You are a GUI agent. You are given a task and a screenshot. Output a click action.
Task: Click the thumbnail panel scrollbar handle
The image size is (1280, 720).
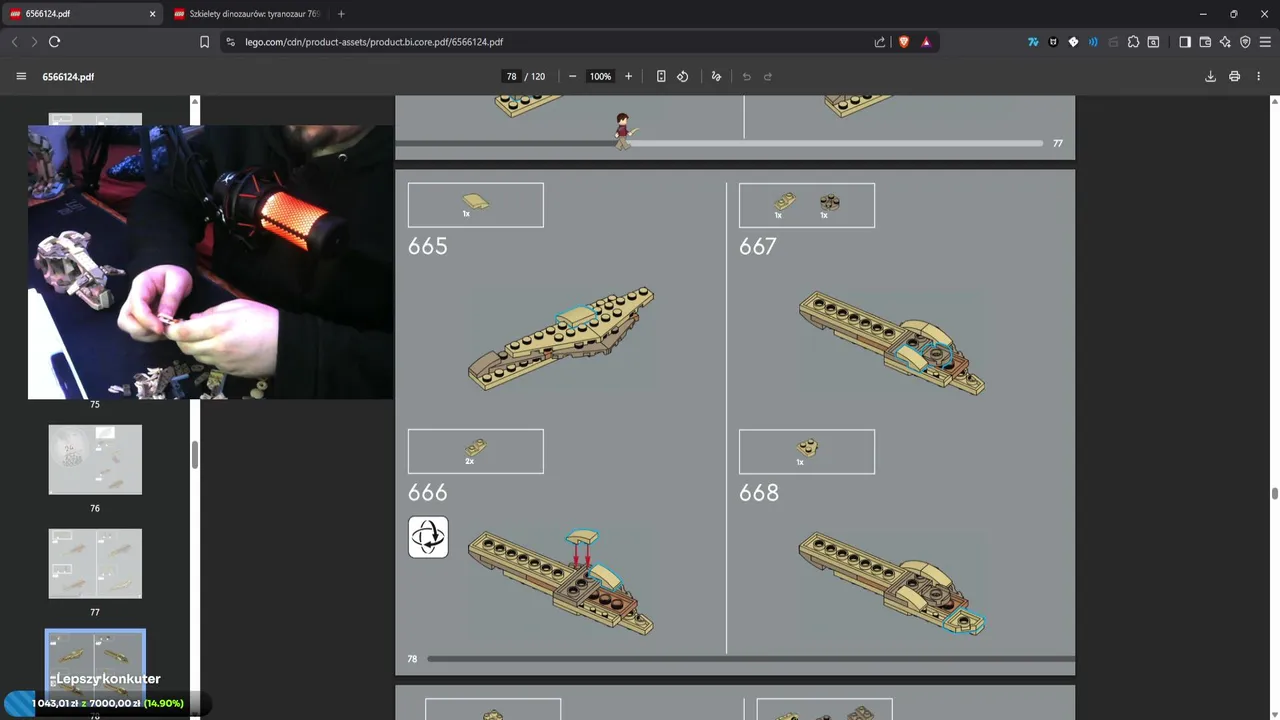click(195, 455)
